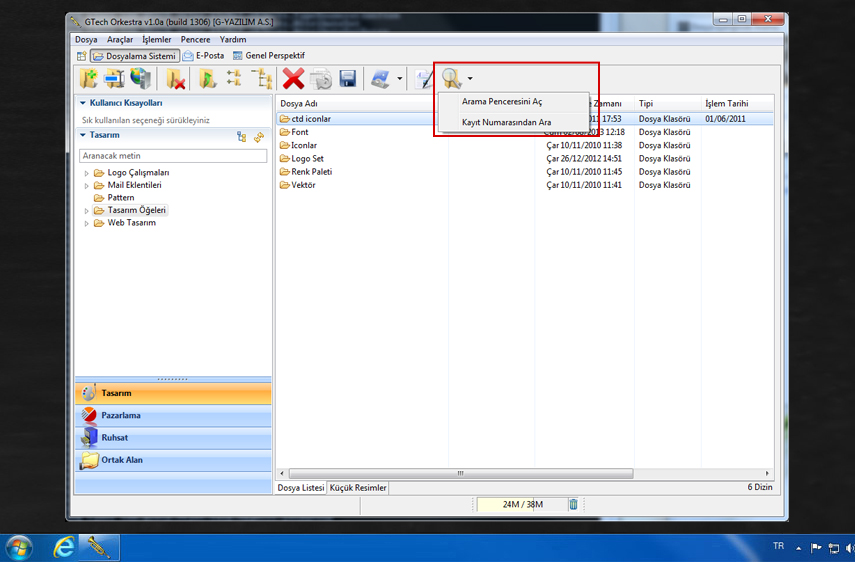
Task: Click the tree view icon in Tasarım header
Action: tap(242, 137)
